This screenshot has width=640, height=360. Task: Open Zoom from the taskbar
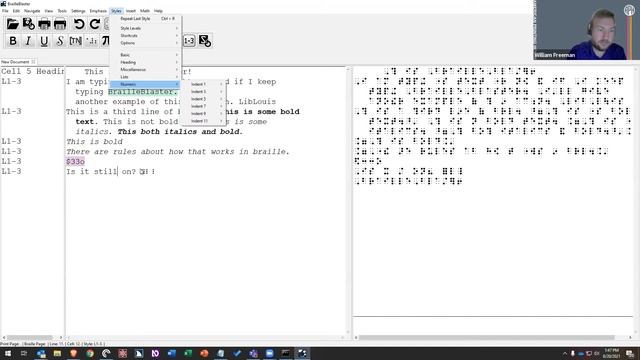(x=269, y=353)
